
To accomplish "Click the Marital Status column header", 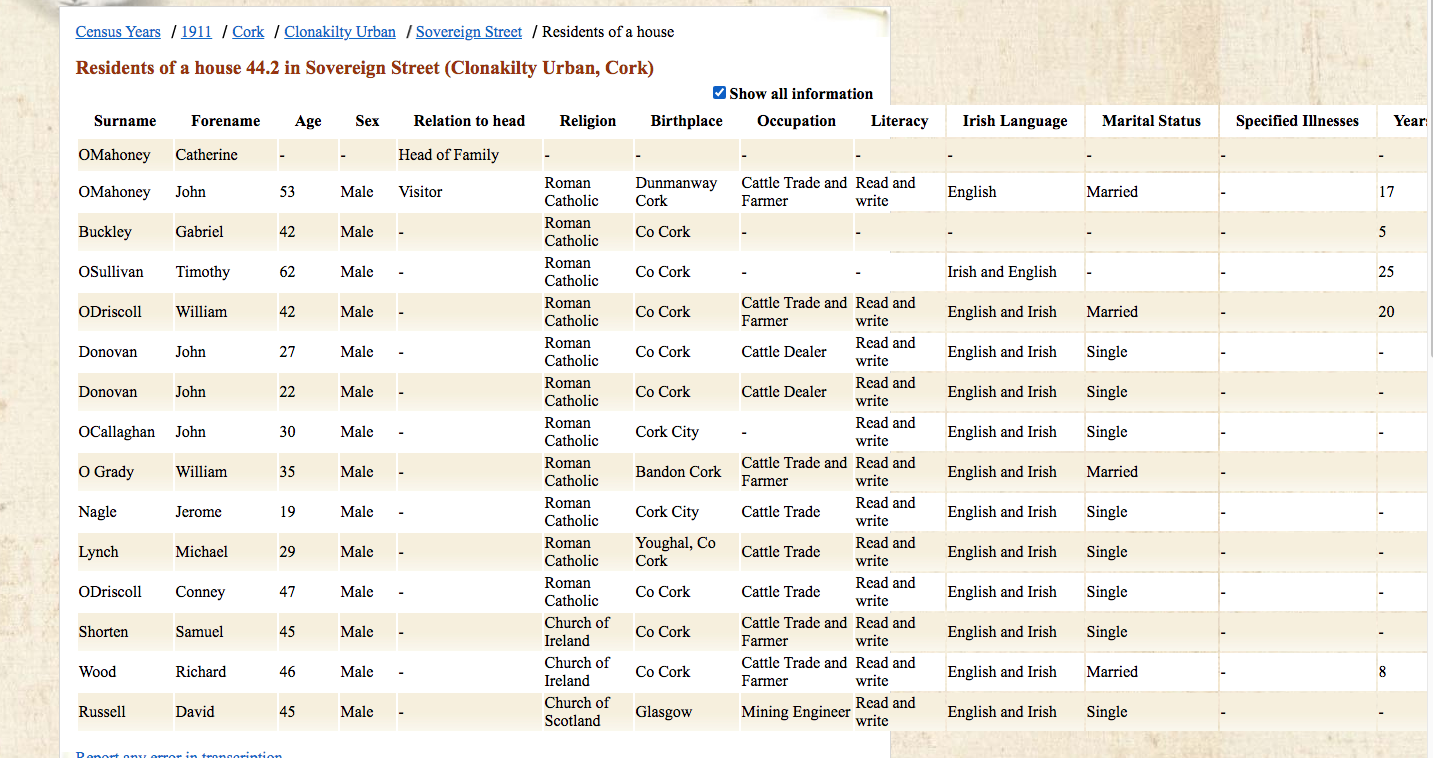I will (1152, 121).
